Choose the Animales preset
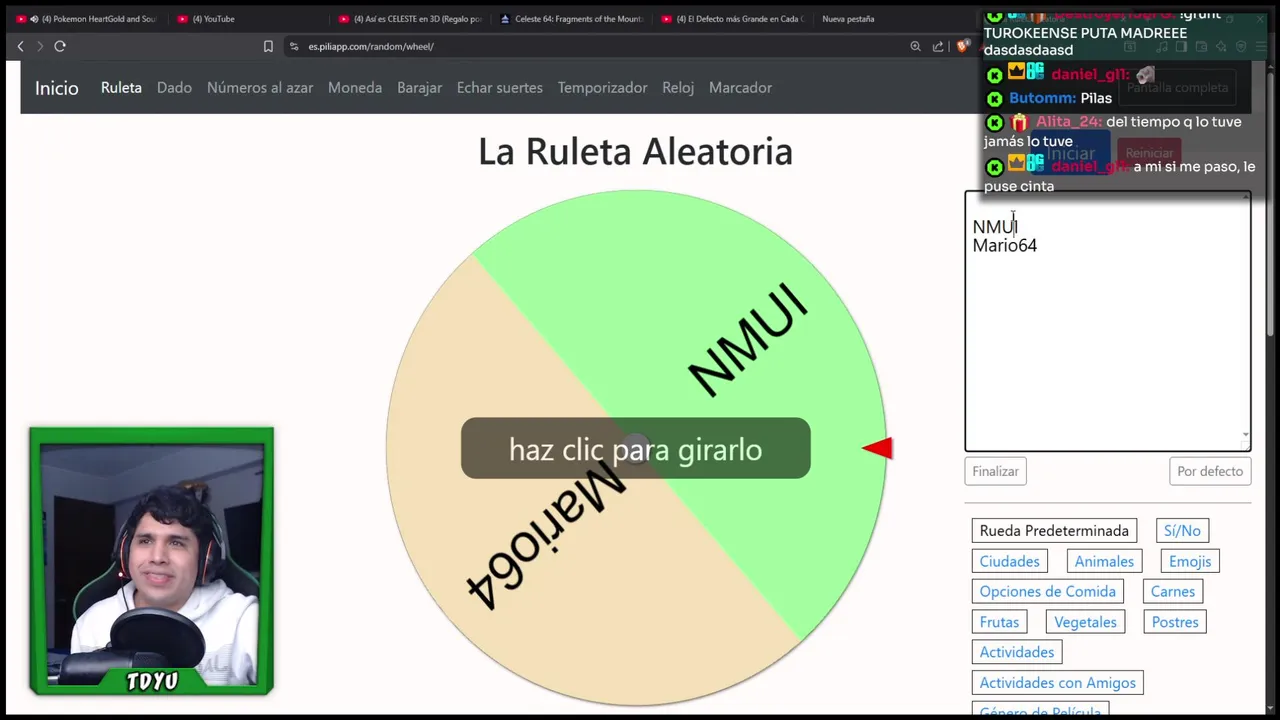Image resolution: width=1280 pixels, height=720 pixels. 1104,562
